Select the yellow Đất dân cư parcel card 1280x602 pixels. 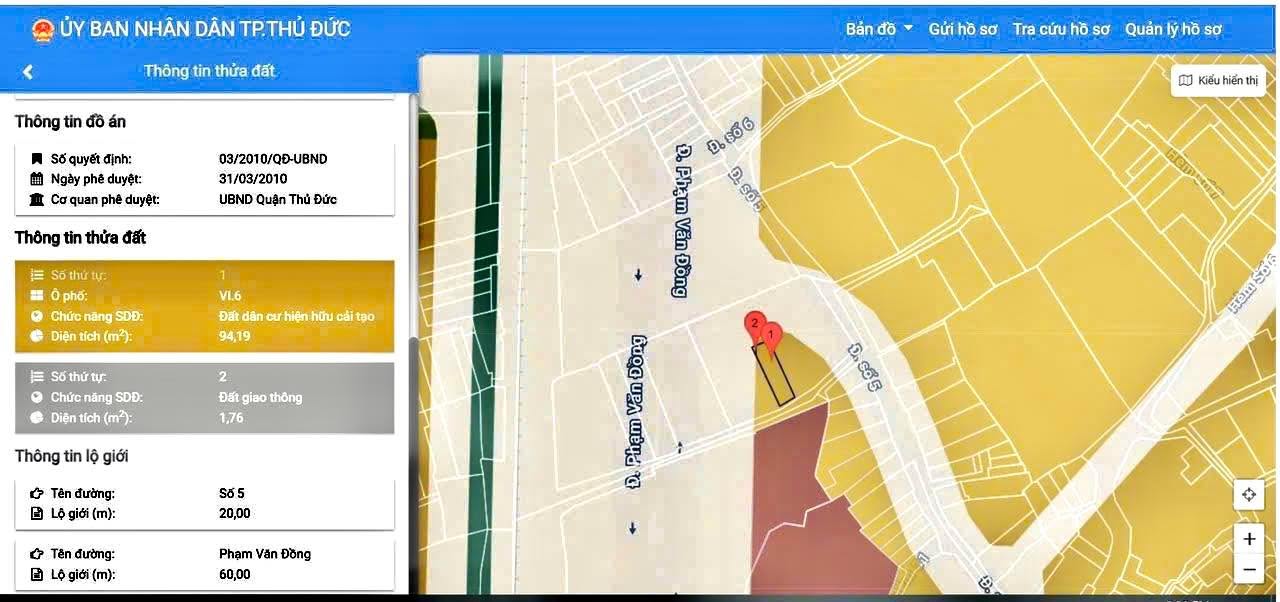pyautogui.click(x=204, y=306)
